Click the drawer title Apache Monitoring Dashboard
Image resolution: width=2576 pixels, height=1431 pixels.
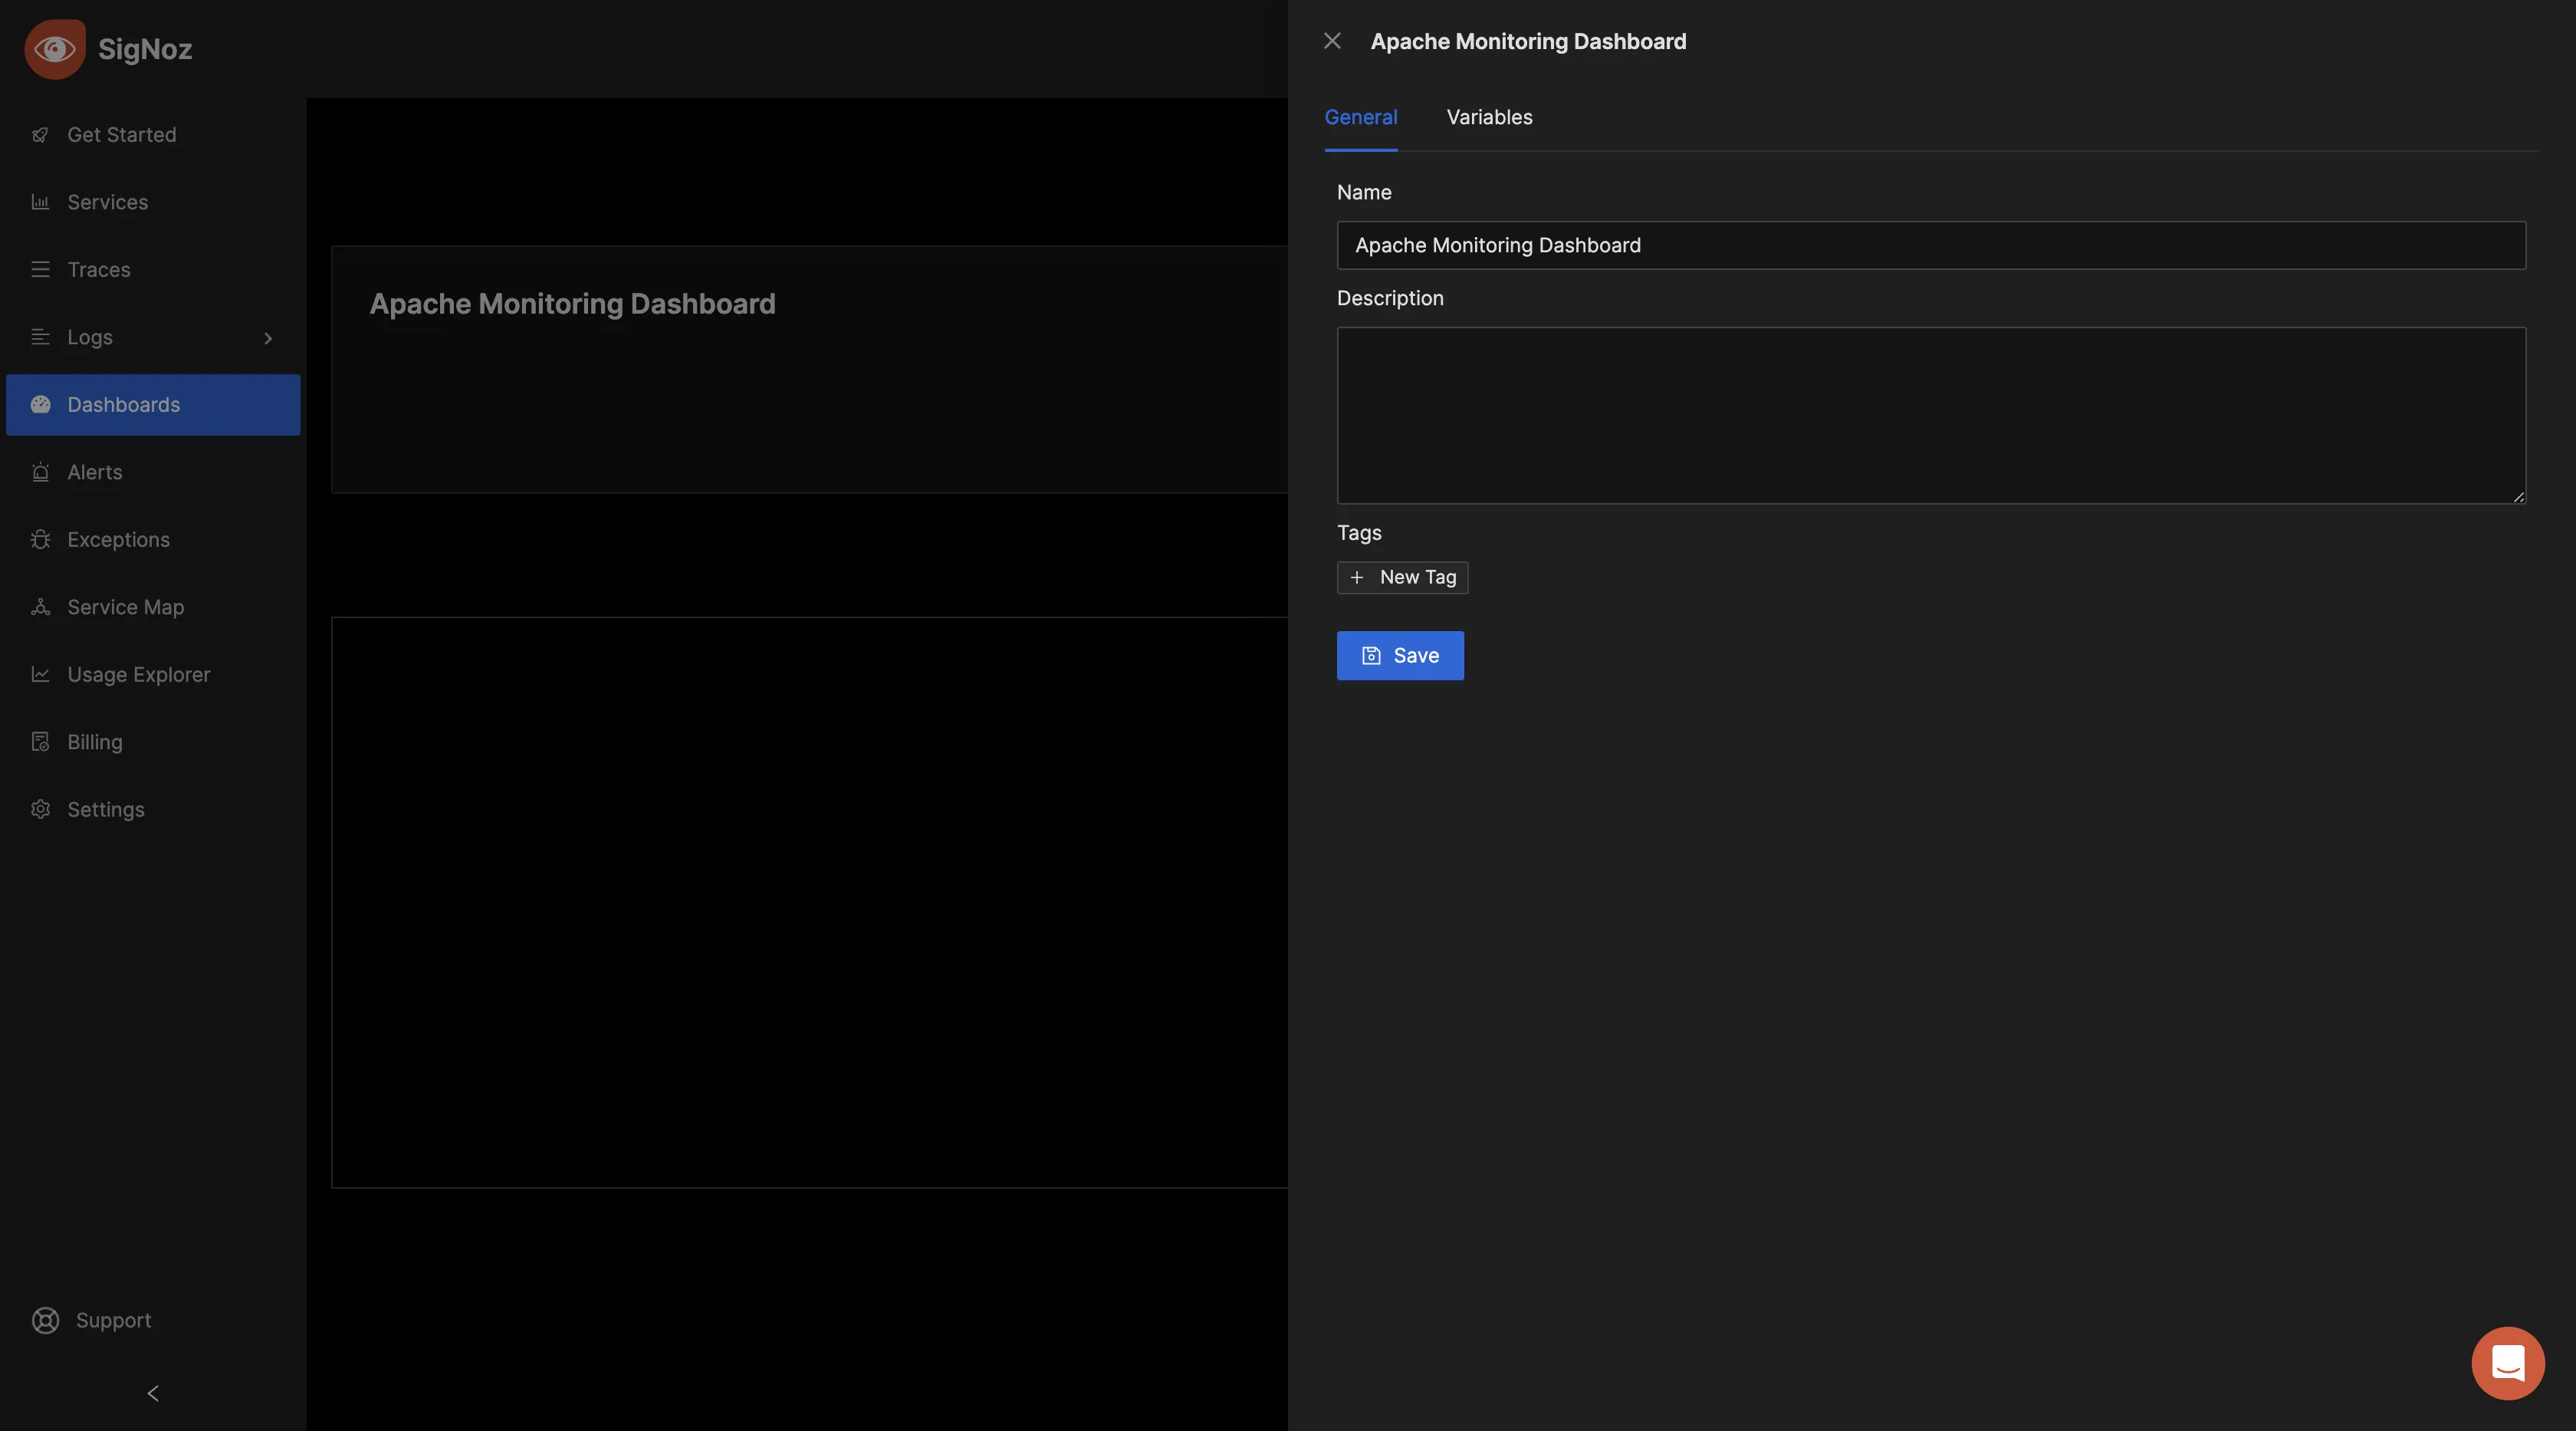pyautogui.click(x=1528, y=41)
